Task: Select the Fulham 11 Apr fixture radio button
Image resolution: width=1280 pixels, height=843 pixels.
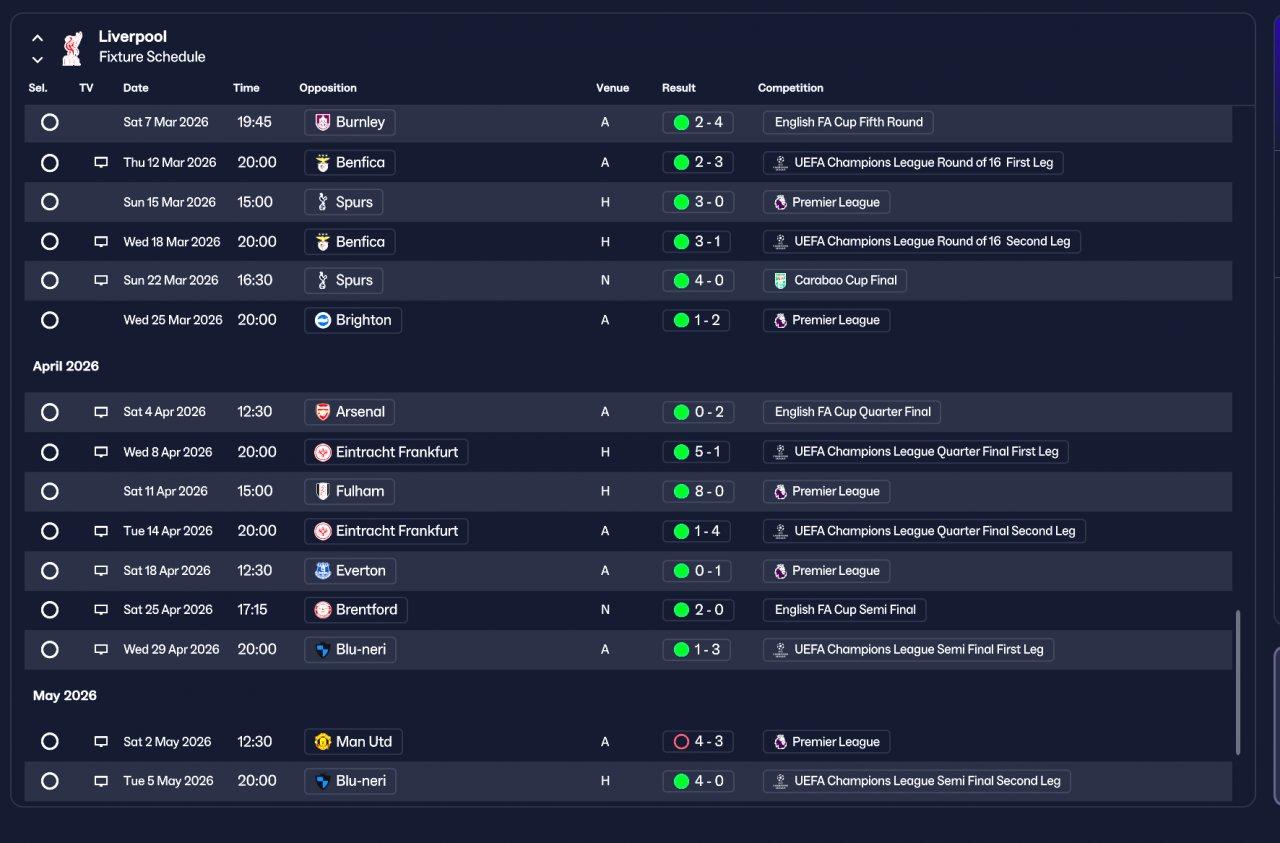Action: click(x=50, y=491)
